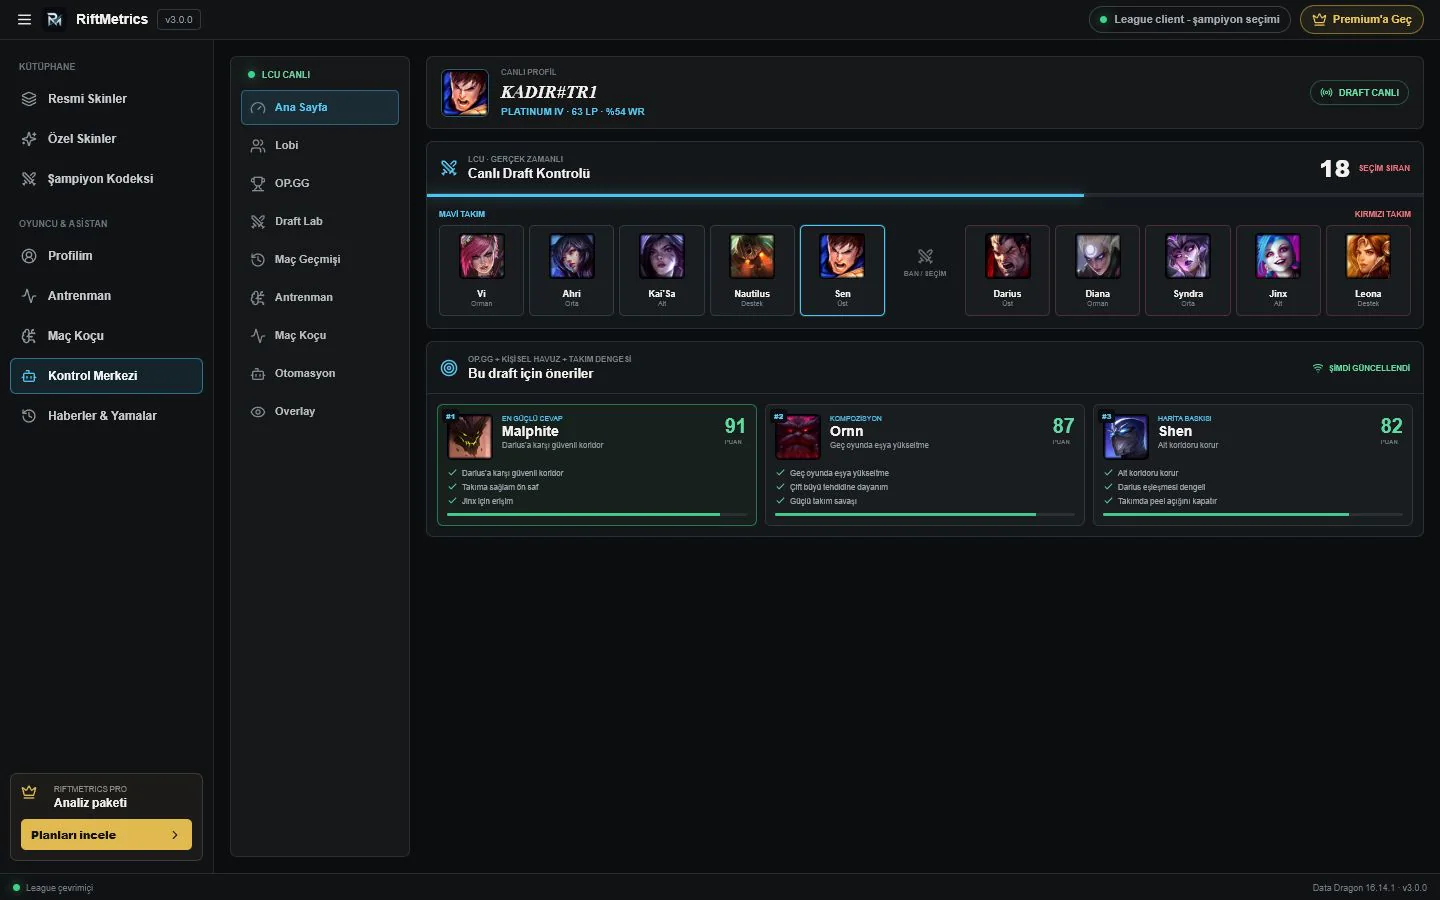Image resolution: width=1440 pixels, height=900 pixels.
Task: Click the chevron arrow on Planları incele
Action: coord(175,835)
